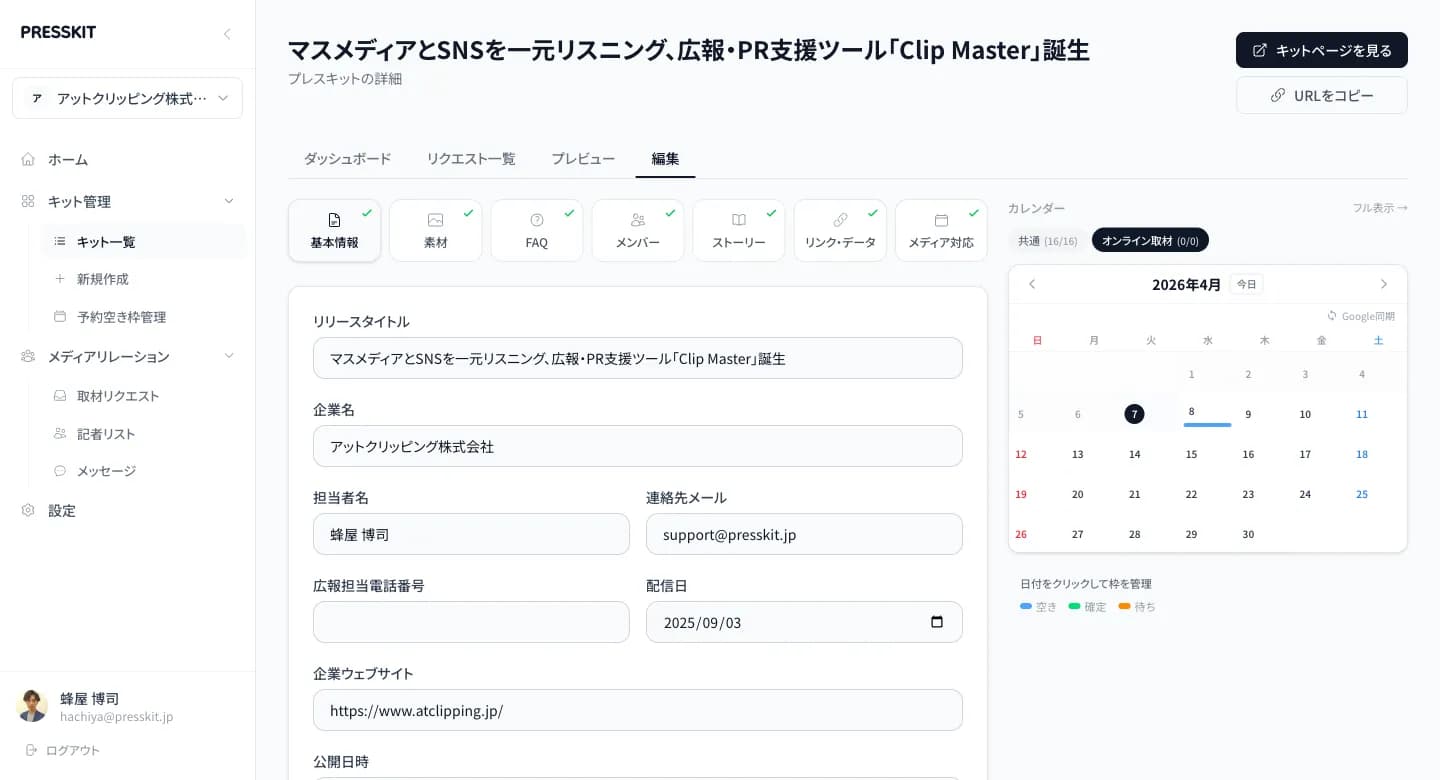This screenshot has height=780, width=1440.
Task: Click the ログアウト exit icon
Action: click(x=31, y=750)
